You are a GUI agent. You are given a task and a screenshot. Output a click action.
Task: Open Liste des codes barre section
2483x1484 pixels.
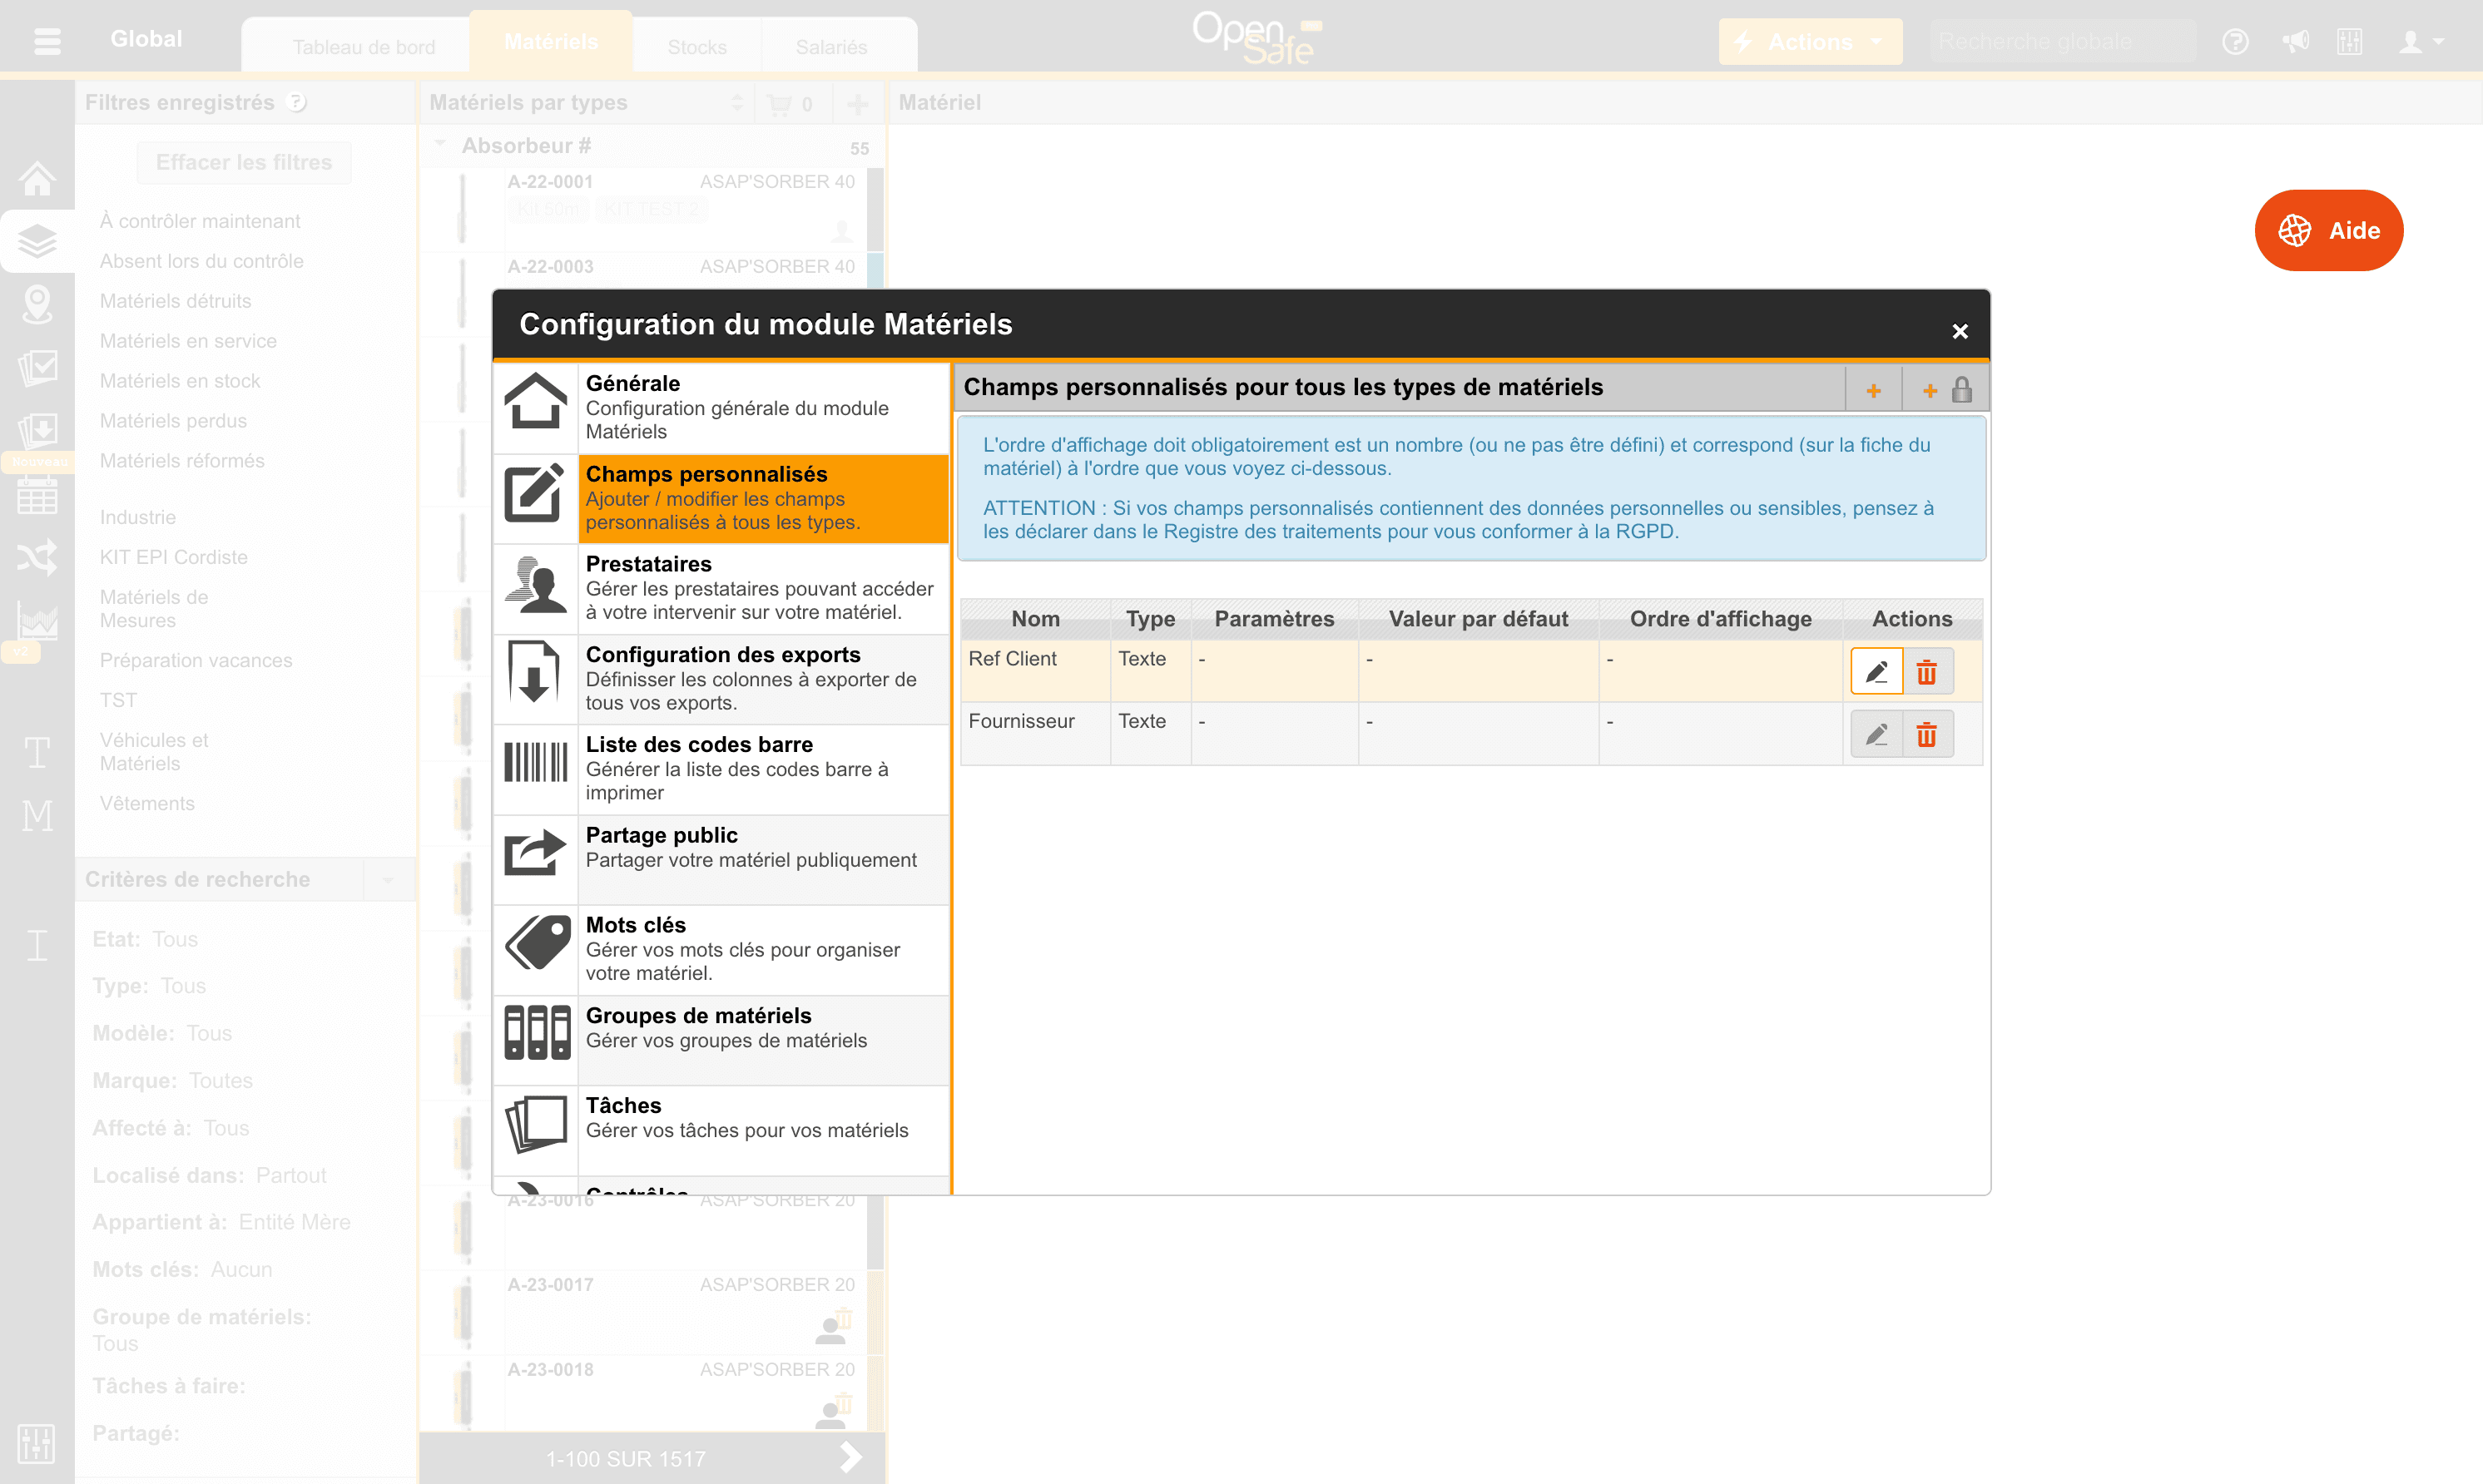(x=721, y=769)
